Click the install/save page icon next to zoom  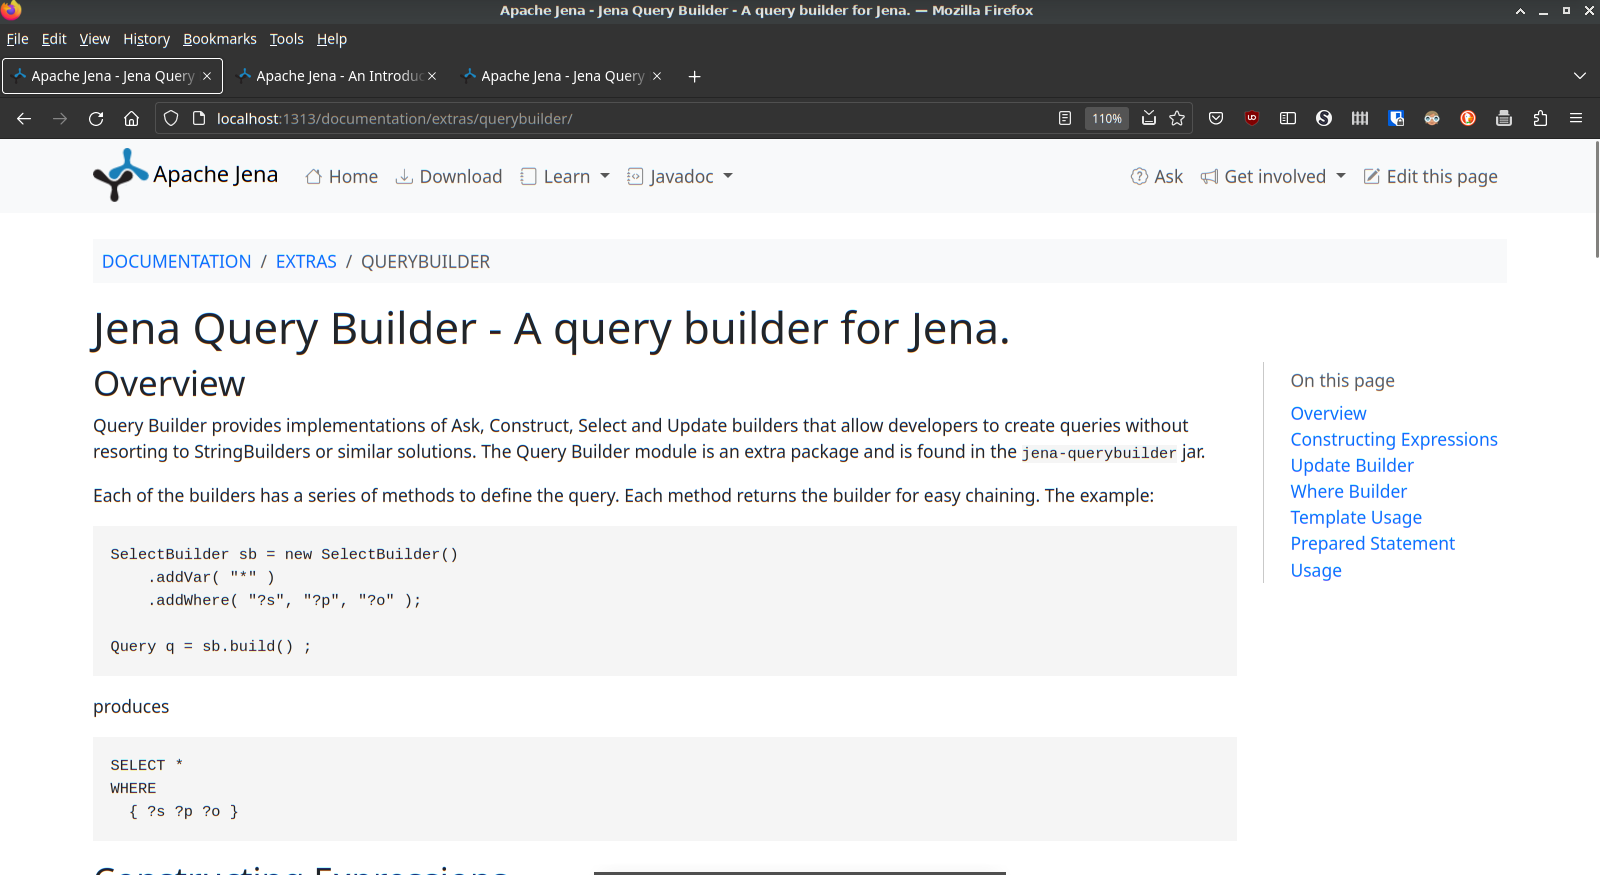pyautogui.click(x=1149, y=118)
